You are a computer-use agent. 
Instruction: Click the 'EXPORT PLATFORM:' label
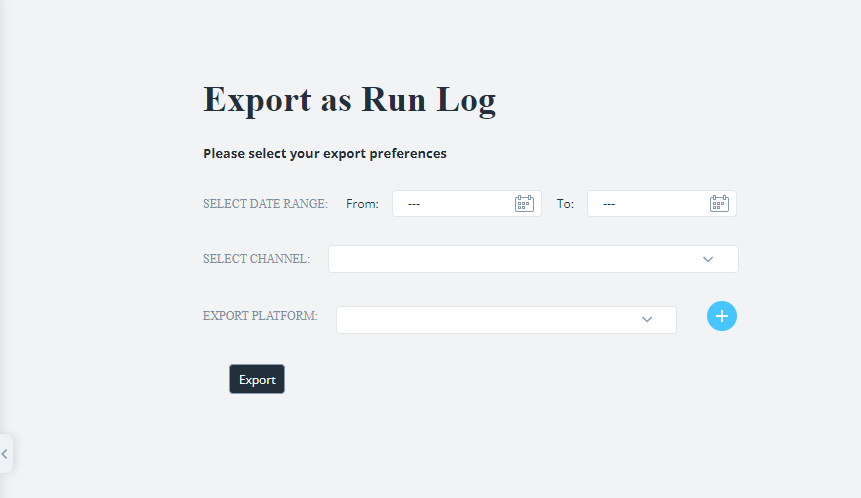[260, 316]
